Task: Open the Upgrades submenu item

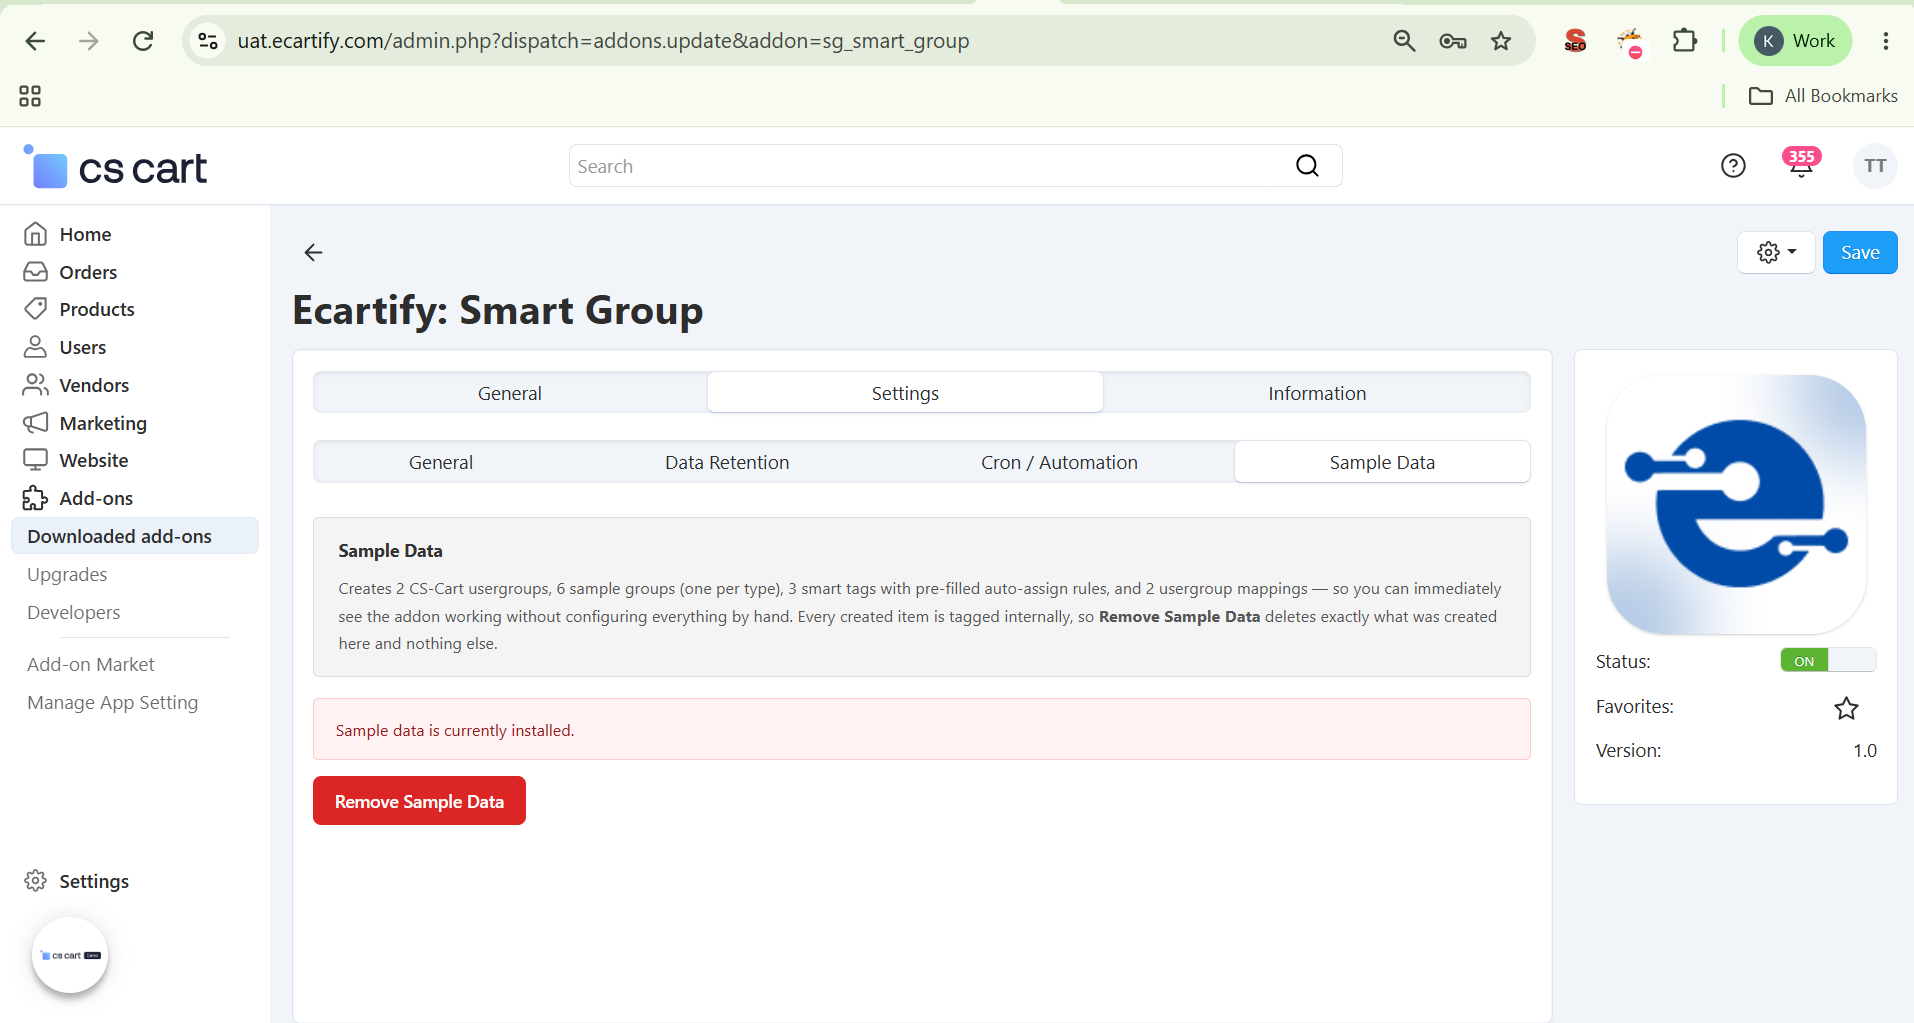Action: tap(67, 574)
